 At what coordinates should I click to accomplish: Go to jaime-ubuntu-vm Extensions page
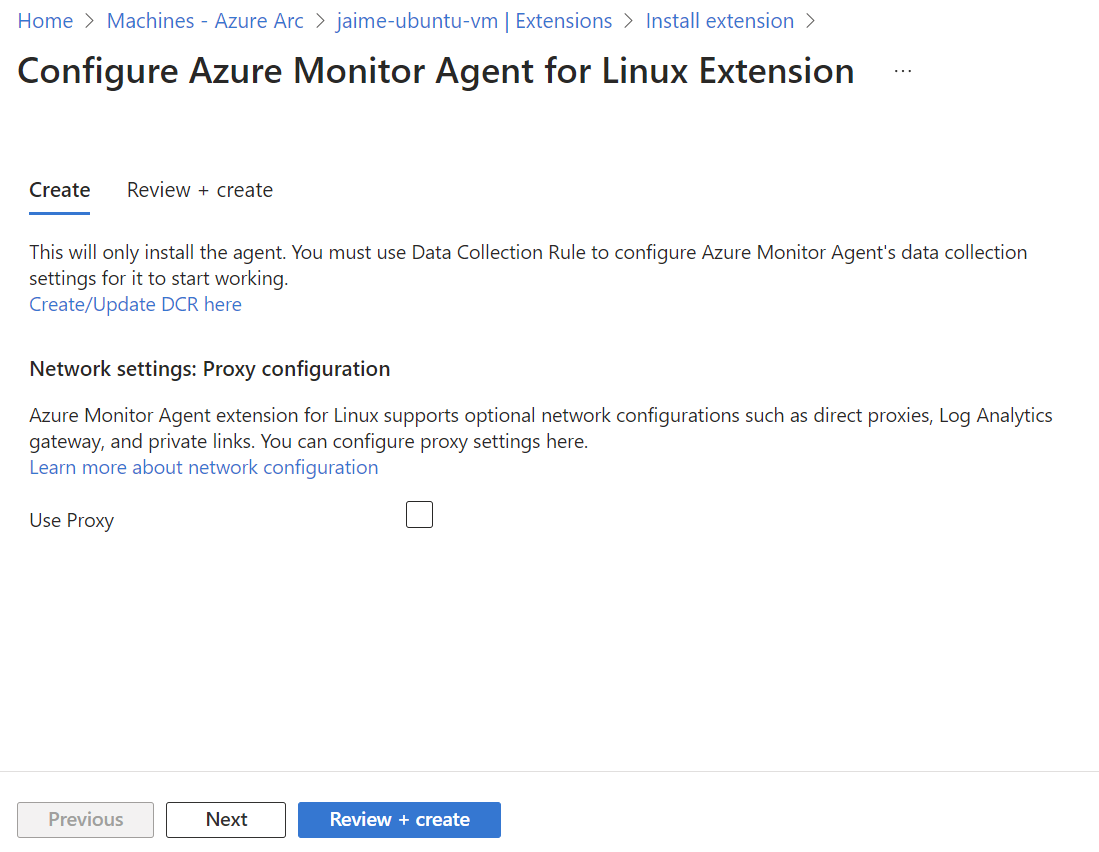pos(472,20)
